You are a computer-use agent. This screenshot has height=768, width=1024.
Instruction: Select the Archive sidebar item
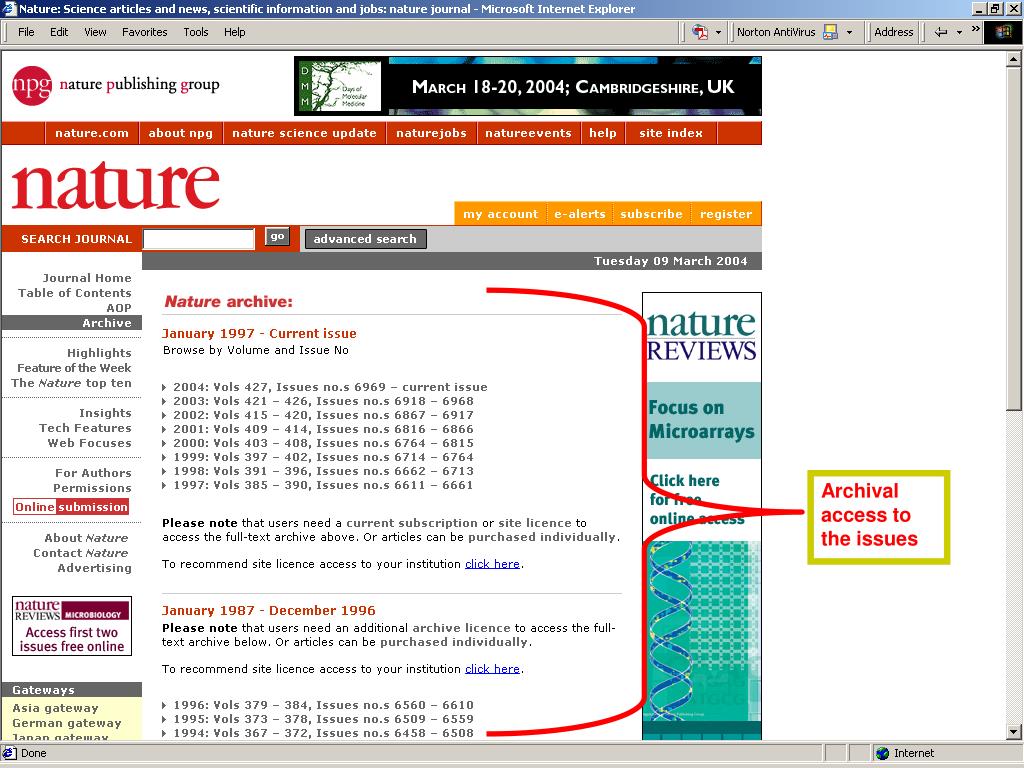point(72,323)
